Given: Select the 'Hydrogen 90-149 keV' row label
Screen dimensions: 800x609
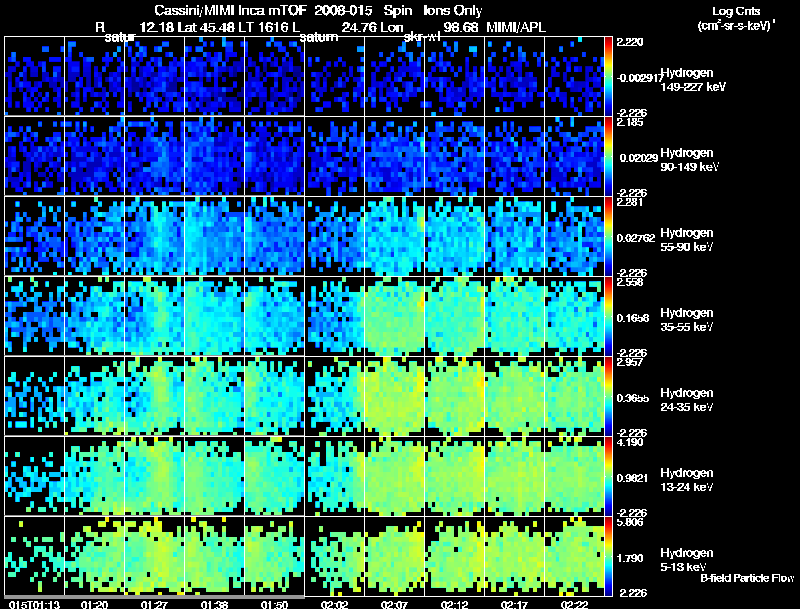Looking at the screenshot, I should (690, 160).
